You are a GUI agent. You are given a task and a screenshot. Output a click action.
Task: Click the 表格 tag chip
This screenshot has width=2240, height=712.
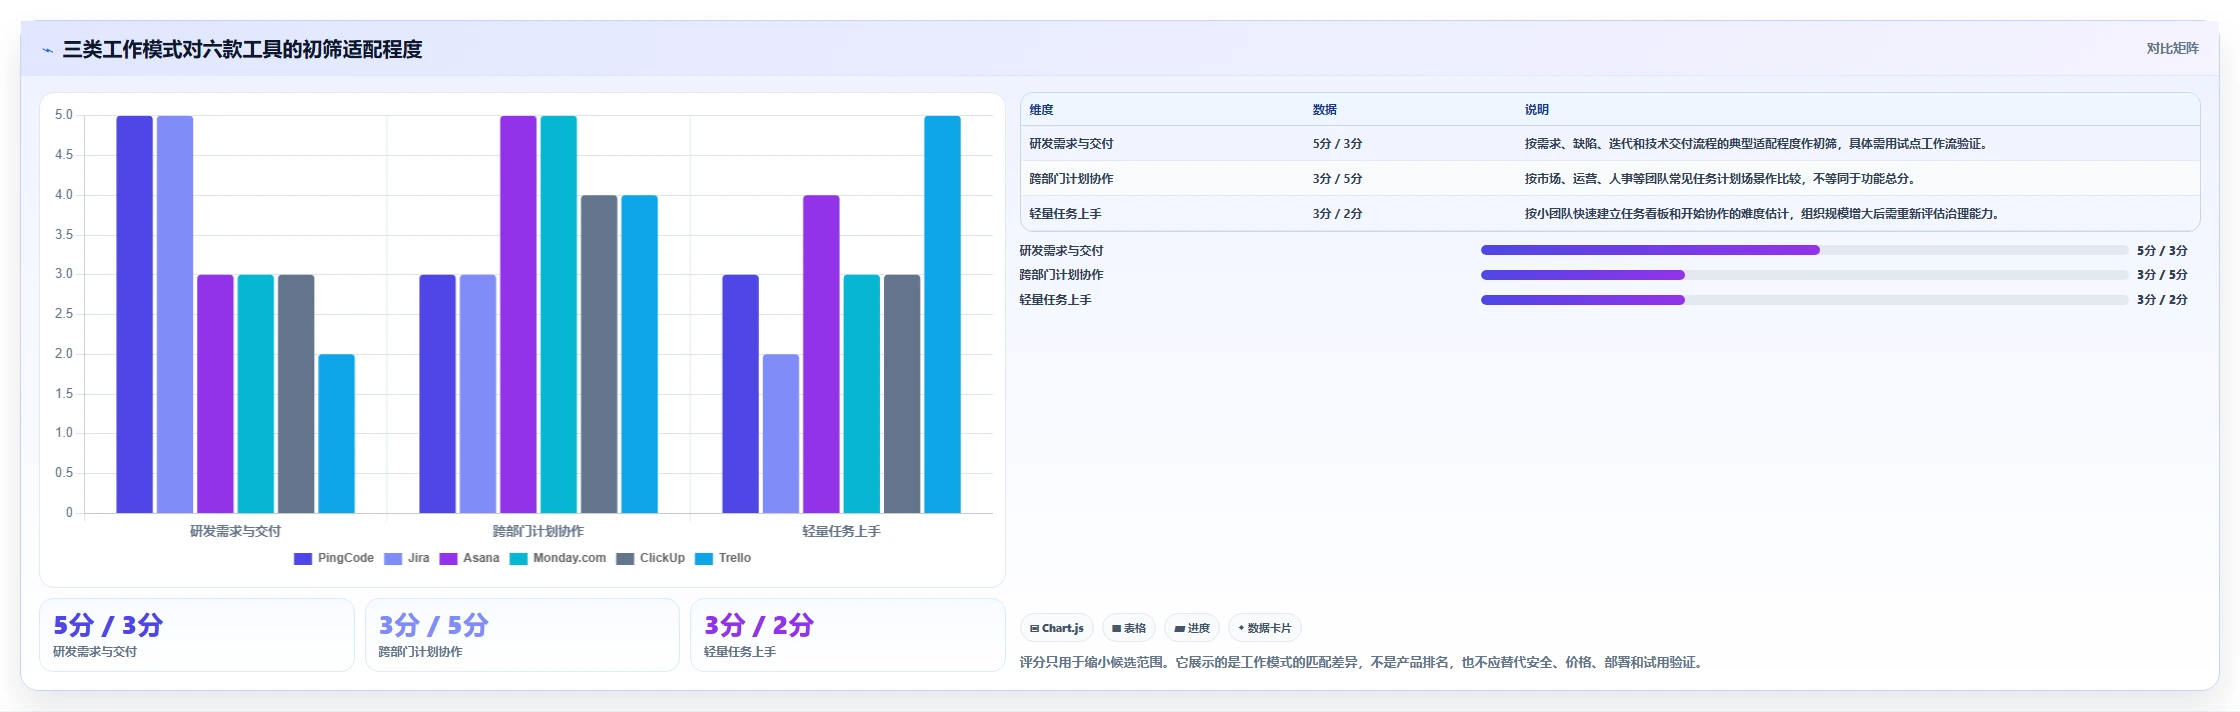(x=1129, y=628)
